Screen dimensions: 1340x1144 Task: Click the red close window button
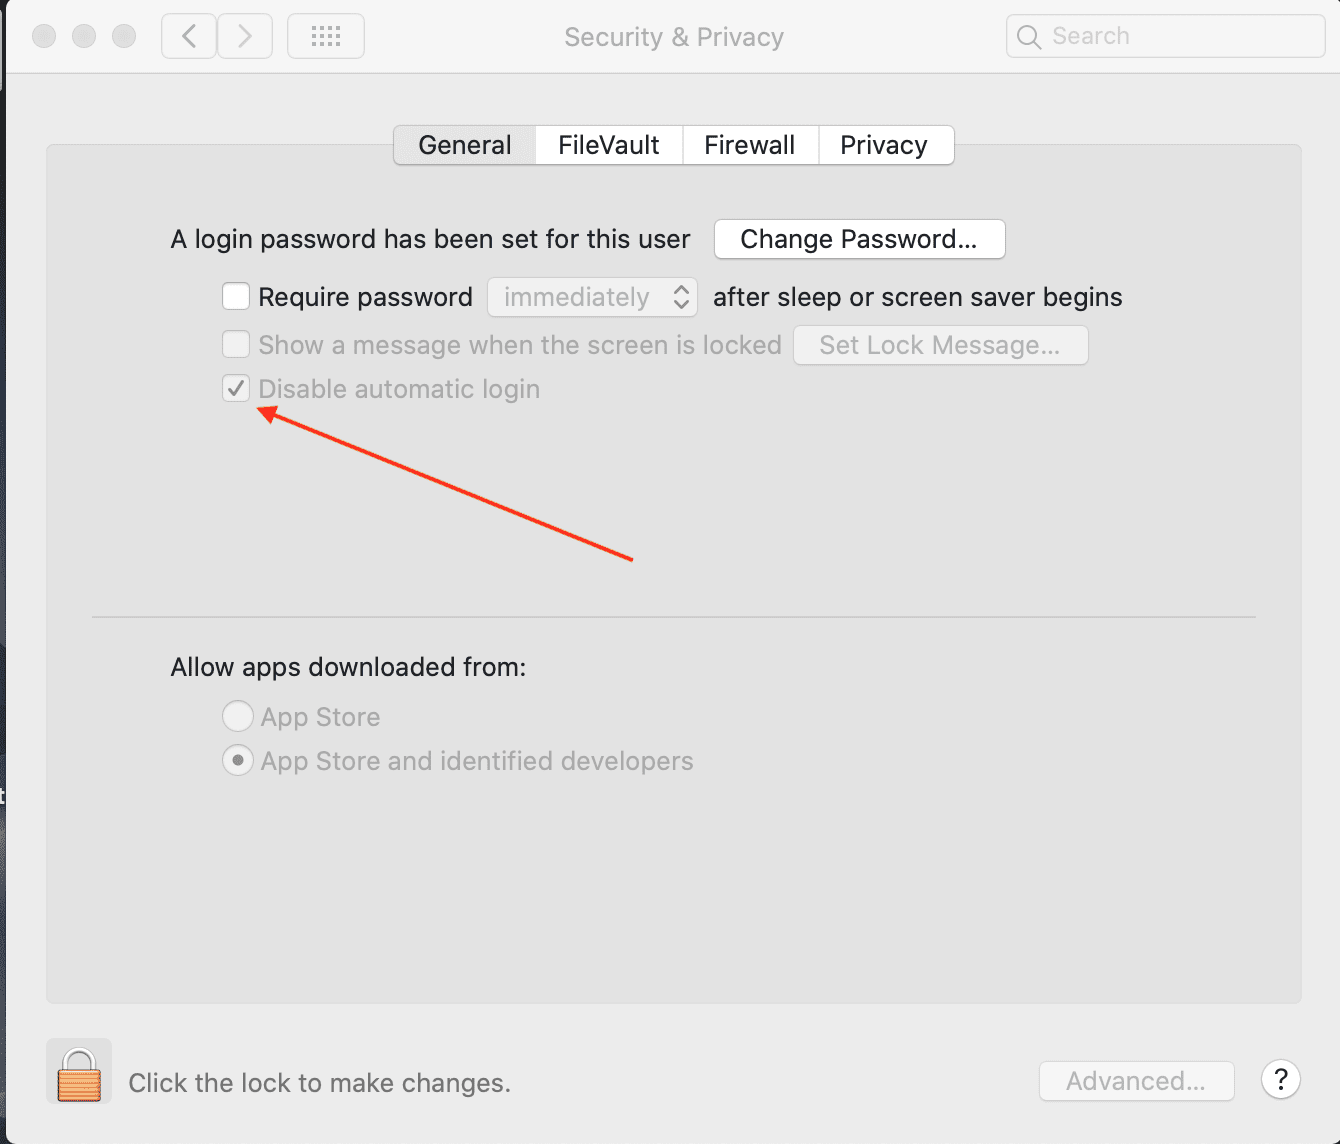[x=44, y=37]
